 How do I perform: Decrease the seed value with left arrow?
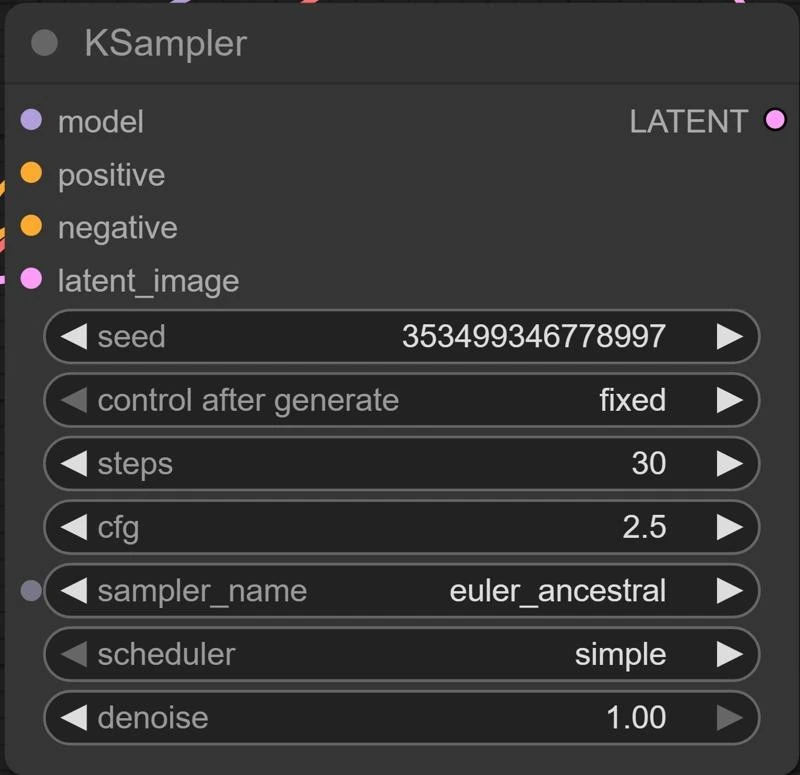point(74,336)
